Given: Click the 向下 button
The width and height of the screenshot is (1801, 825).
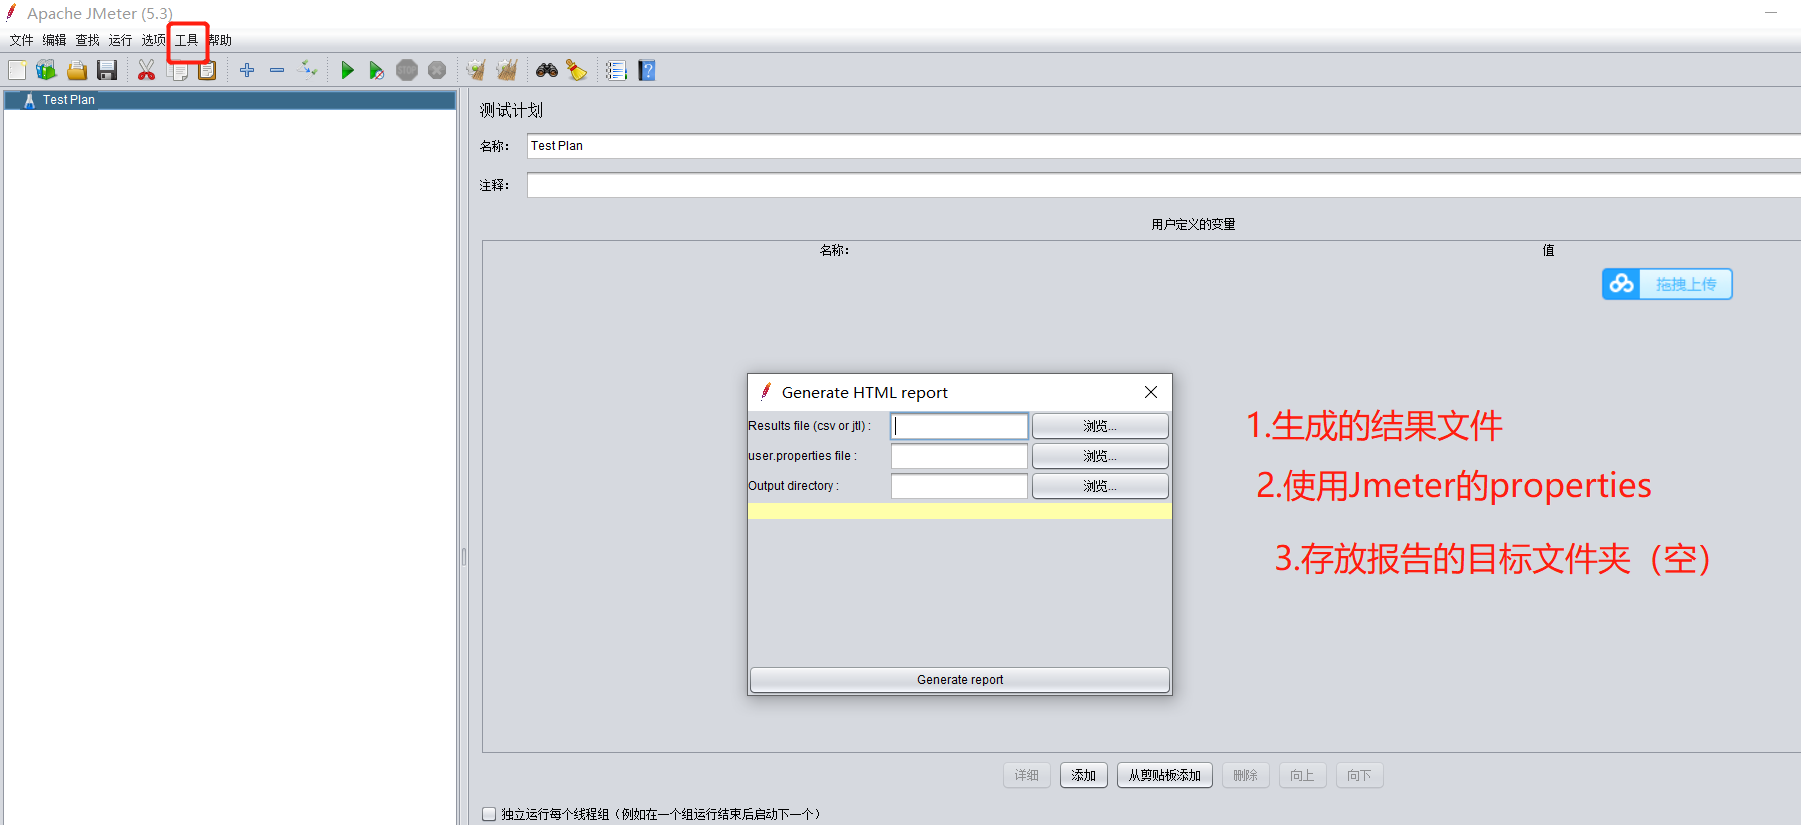Looking at the screenshot, I should tap(1360, 775).
